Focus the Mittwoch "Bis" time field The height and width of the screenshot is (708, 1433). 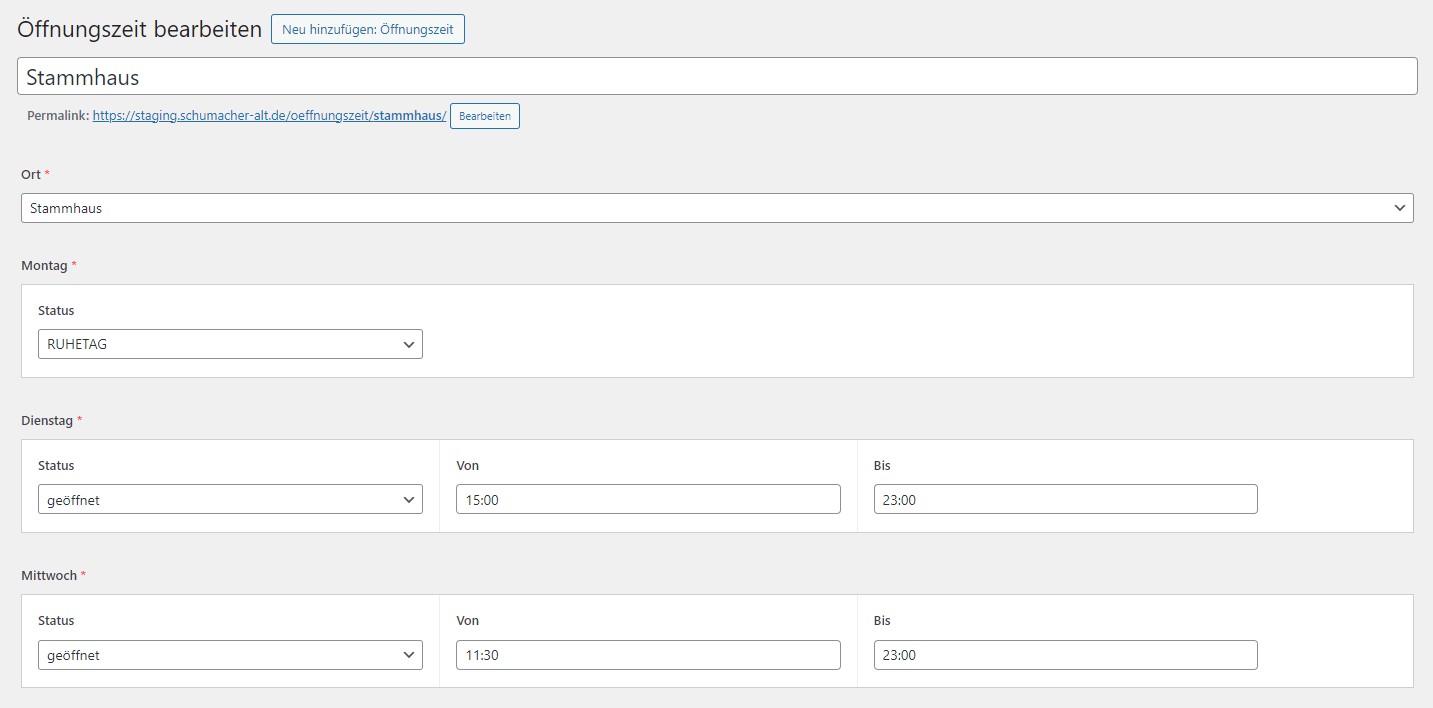tap(1064, 655)
